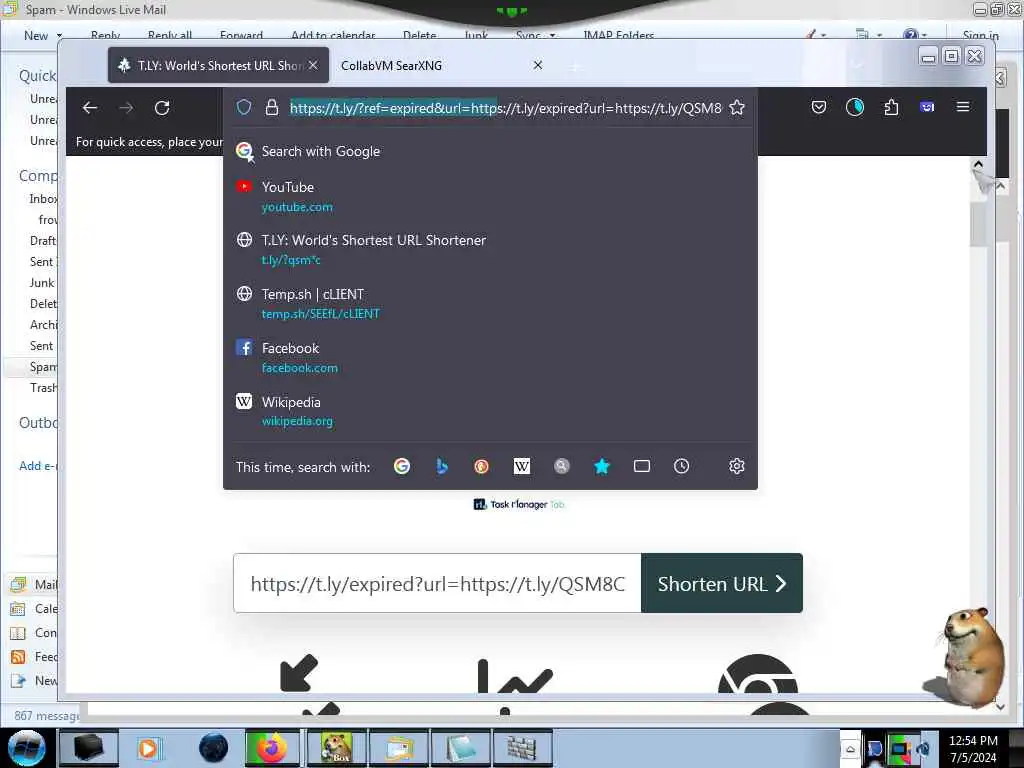Search this time with Wikipedia icon
The height and width of the screenshot is (768, 1024).
(x=522, y=466)
